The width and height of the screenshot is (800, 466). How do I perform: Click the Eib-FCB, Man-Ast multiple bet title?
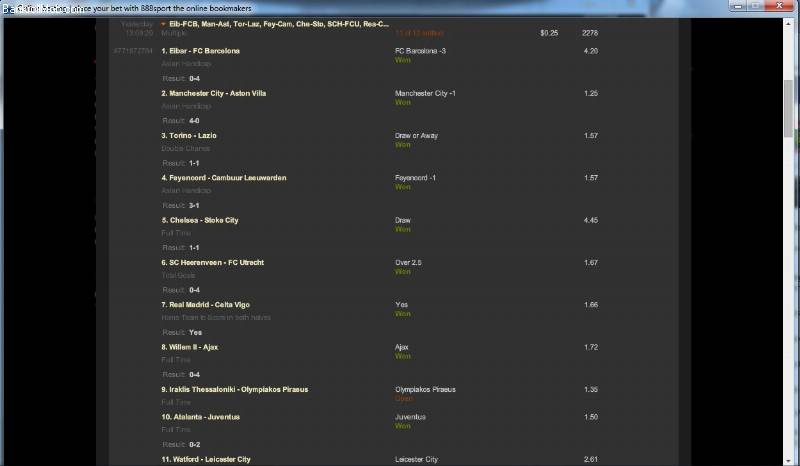(279, 24)
